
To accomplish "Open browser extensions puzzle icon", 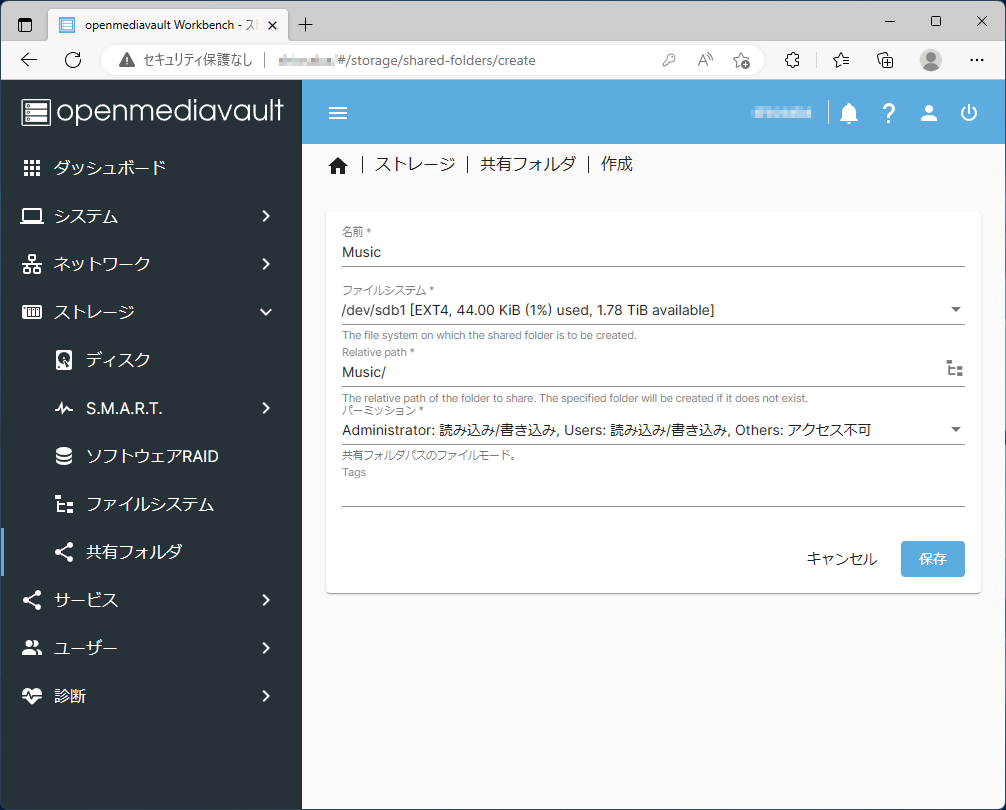I will pos(792,60).
